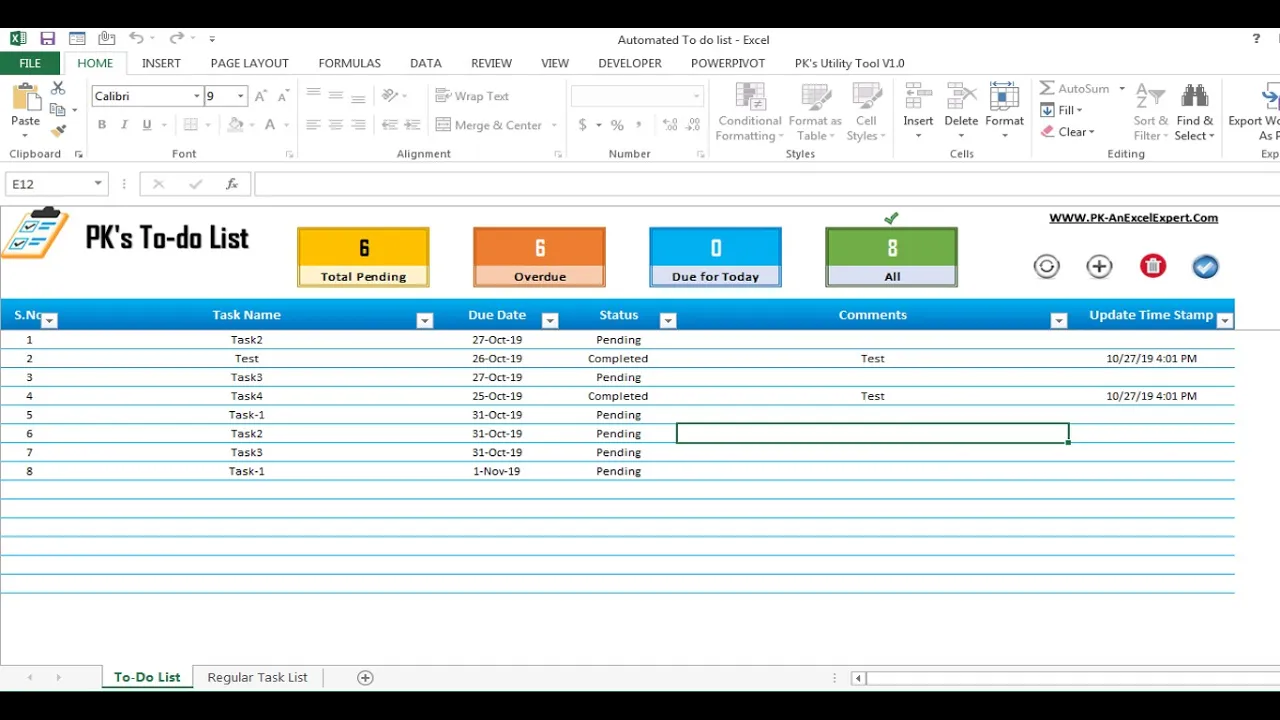Click the Due for Today blue card

(x=715, y=257)
